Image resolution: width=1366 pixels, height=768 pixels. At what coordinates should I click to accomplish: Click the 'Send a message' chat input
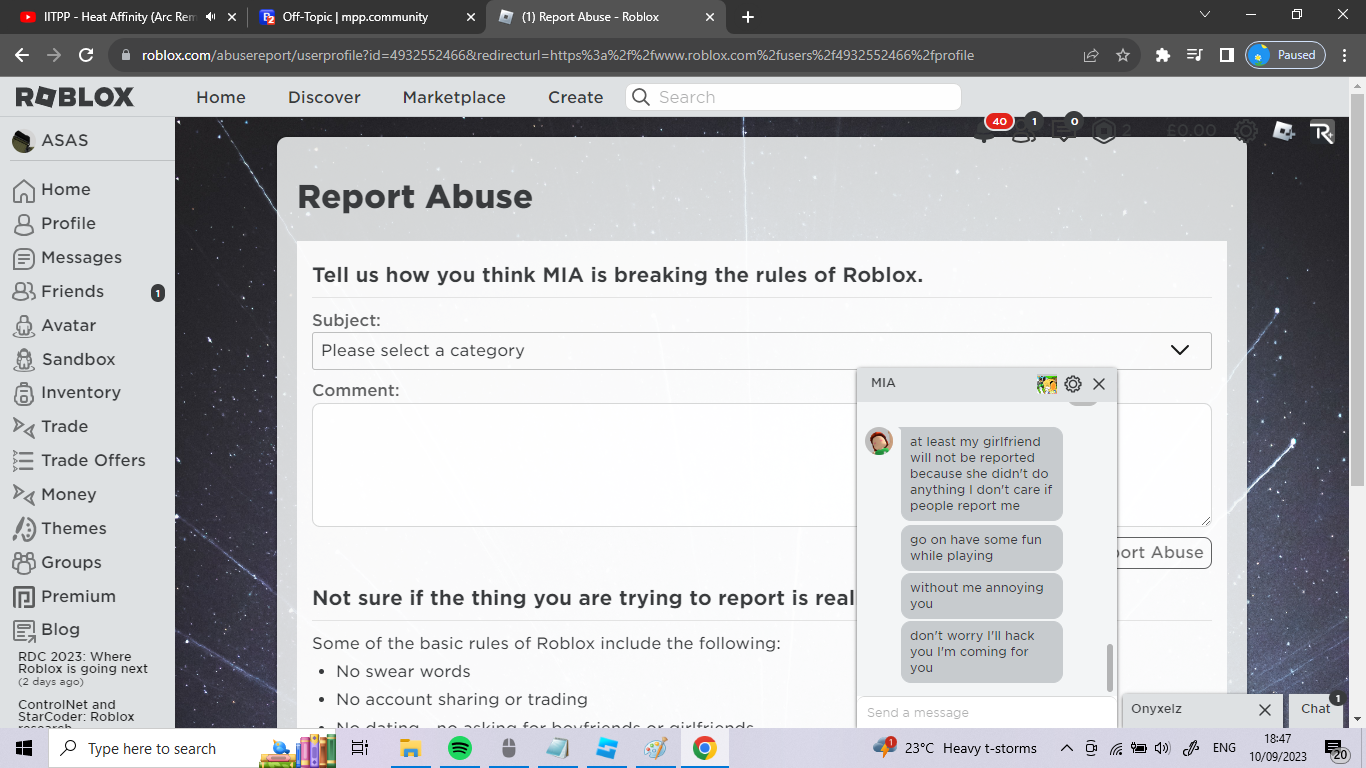pyautogui.click(x=986, y=712)
